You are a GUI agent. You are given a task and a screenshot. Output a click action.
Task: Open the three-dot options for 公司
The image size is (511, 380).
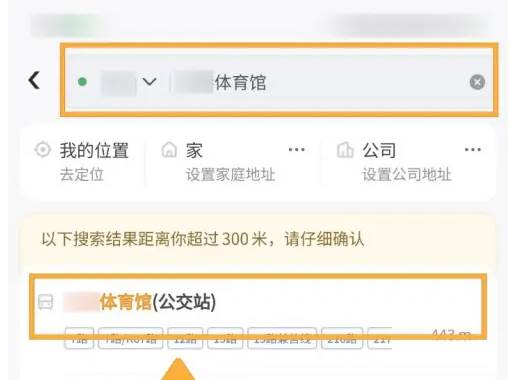pyautogui.click(x=473, y=149)
